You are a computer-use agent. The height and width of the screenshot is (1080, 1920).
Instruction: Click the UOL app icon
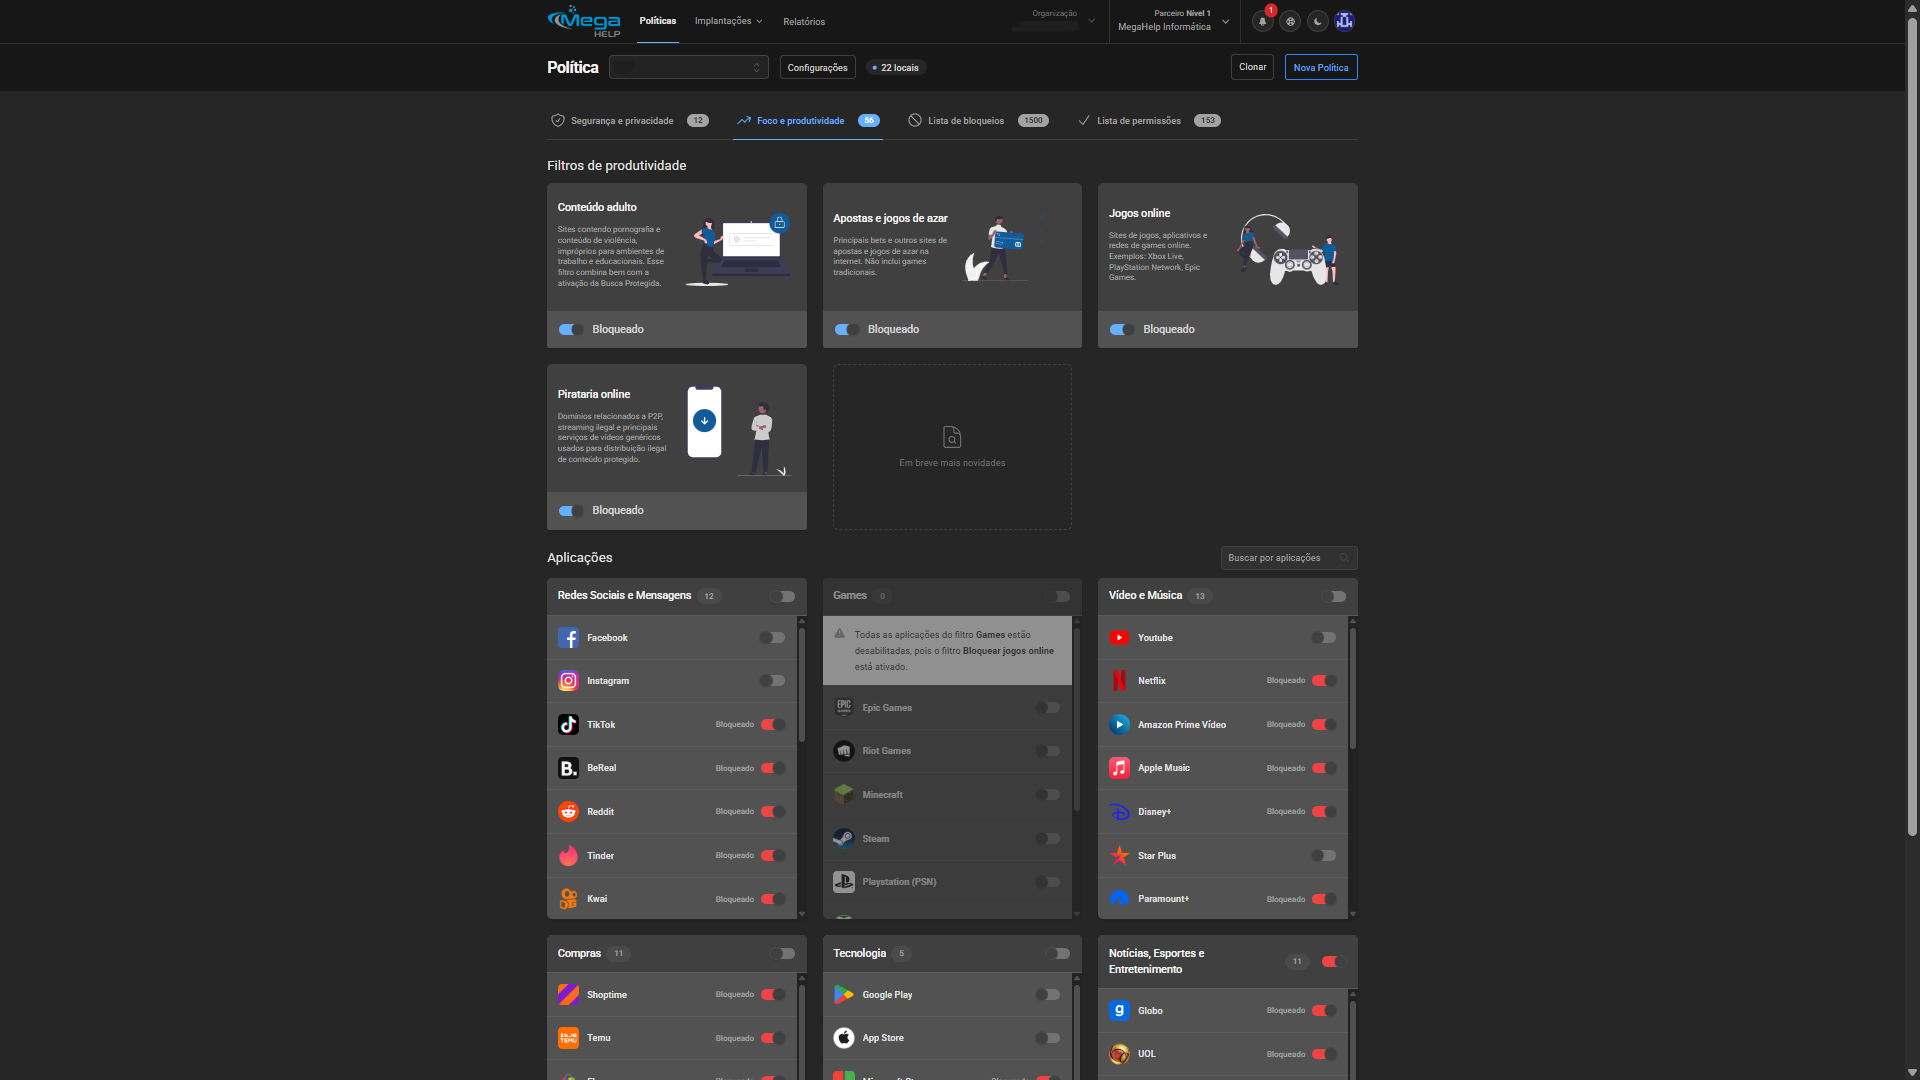(1119, 1054)
